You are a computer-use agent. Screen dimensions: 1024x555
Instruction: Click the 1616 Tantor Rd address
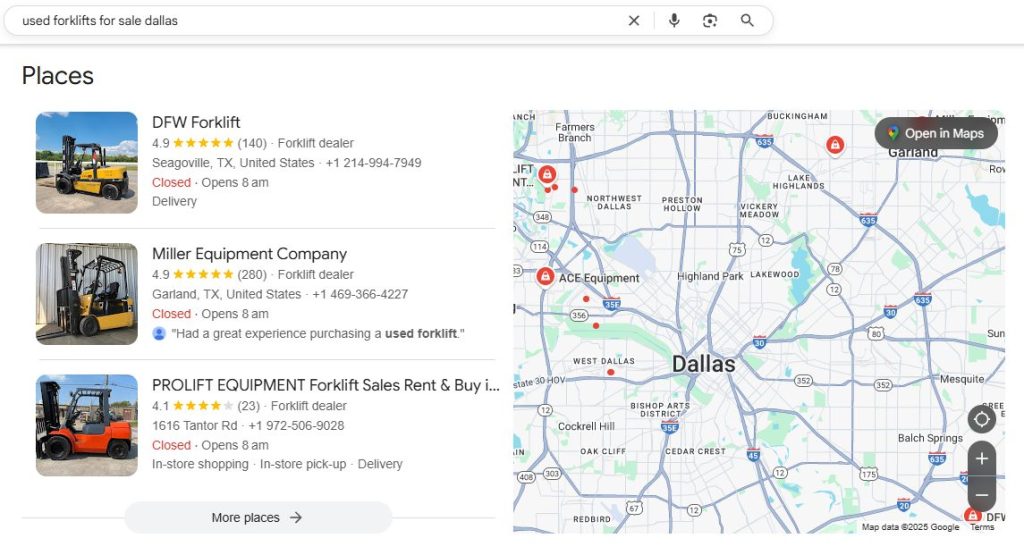195,426
